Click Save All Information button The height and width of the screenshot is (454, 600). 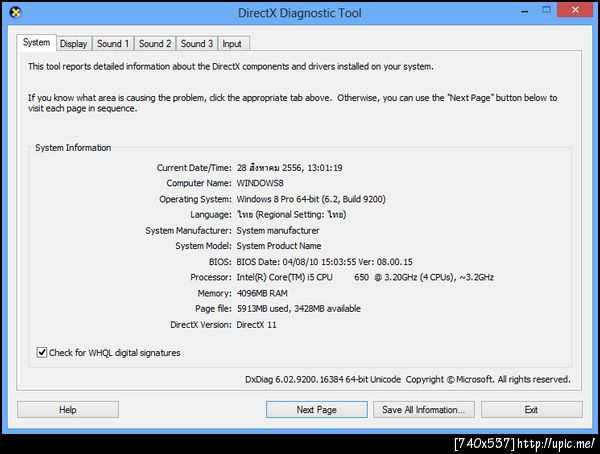424,410
